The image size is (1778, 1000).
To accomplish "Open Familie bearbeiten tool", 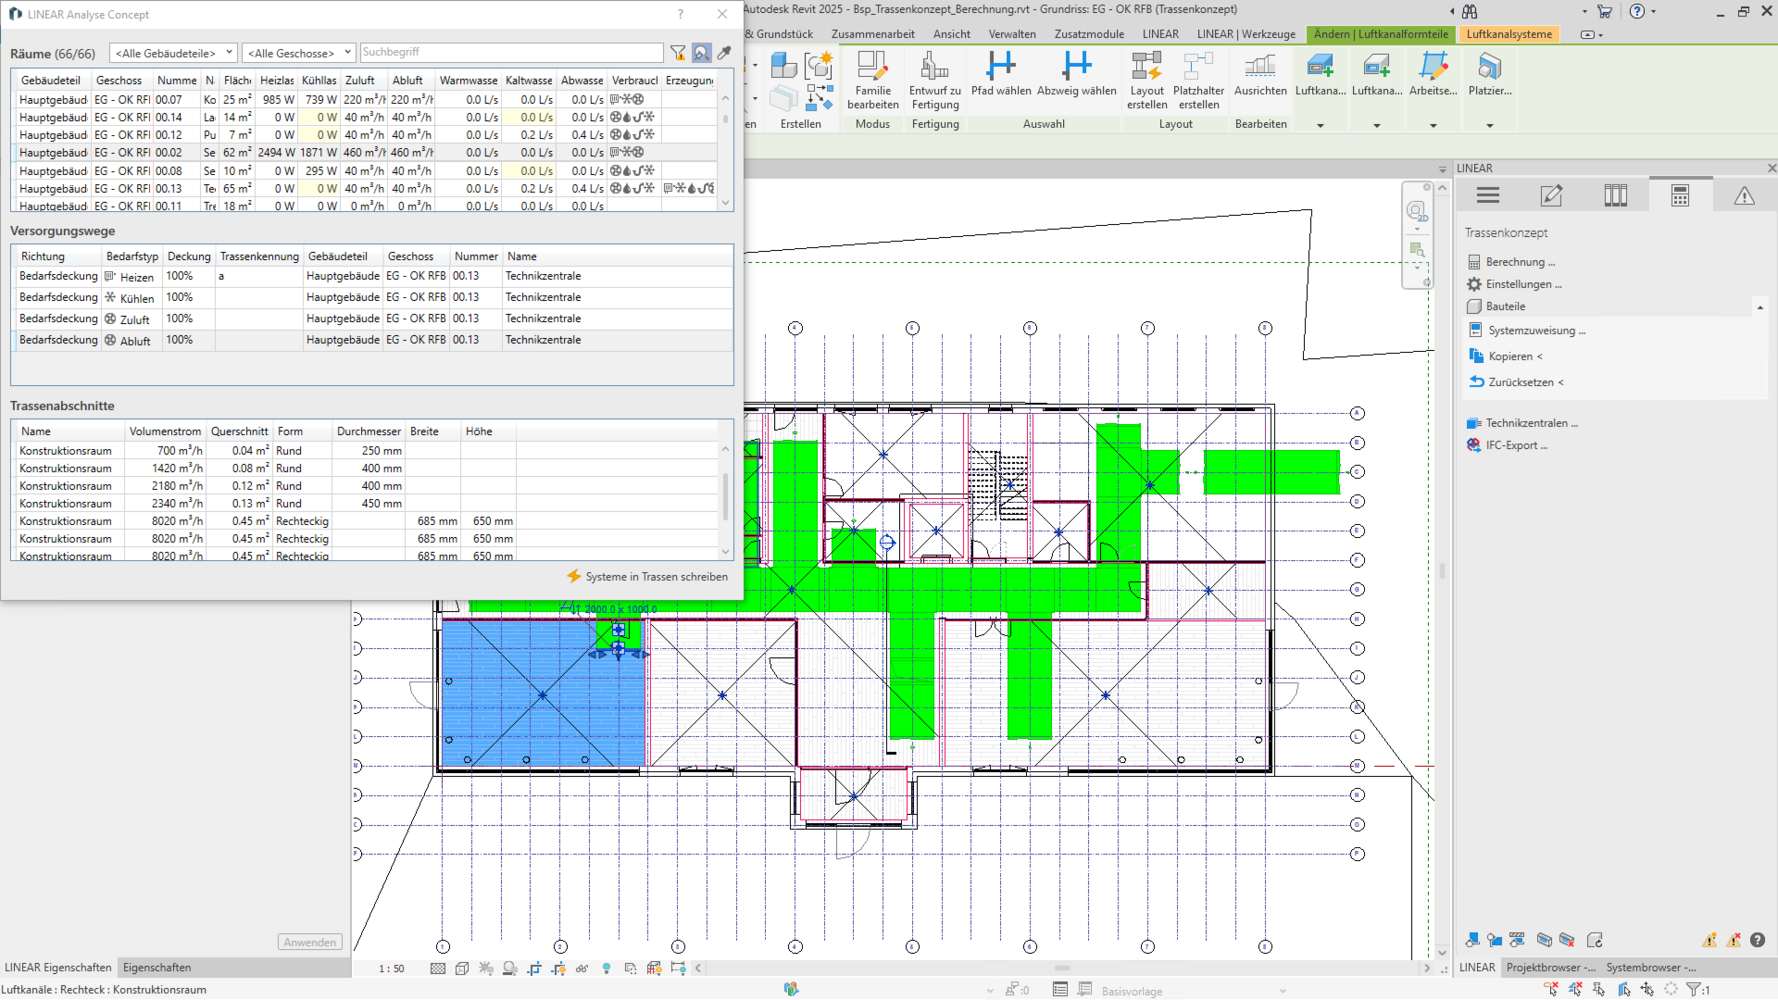I will [872, 80].
